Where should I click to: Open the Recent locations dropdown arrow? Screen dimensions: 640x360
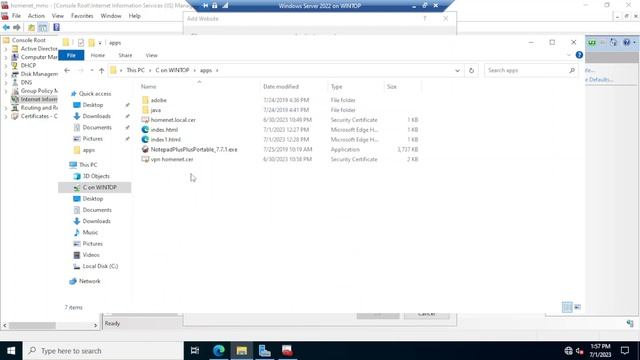[x=92, y=70]
